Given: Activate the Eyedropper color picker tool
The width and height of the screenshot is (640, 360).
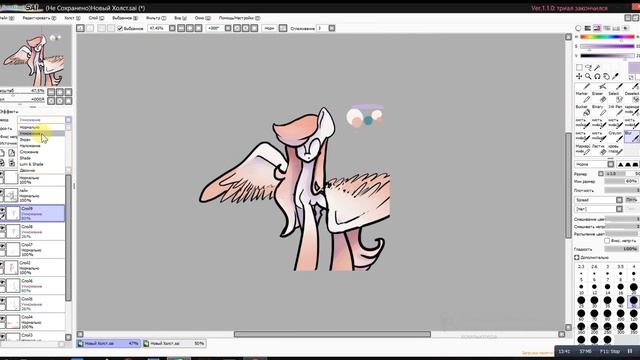Looking at the screenshot, I should coord(616,76).
